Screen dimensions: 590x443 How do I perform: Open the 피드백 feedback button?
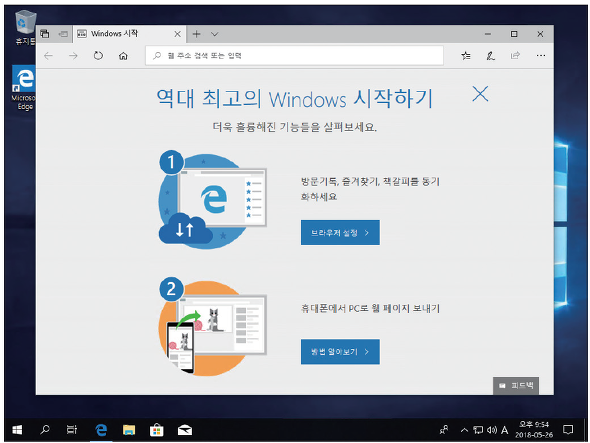(x=516, y=385)
